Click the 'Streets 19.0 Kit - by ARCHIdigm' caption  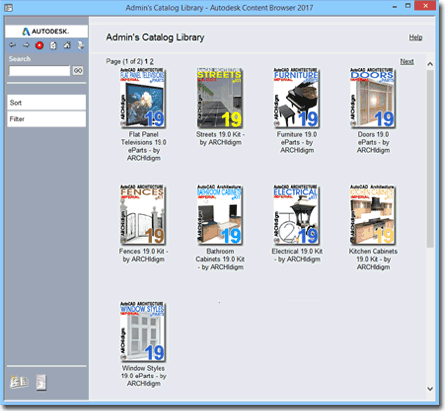point(220,138)
